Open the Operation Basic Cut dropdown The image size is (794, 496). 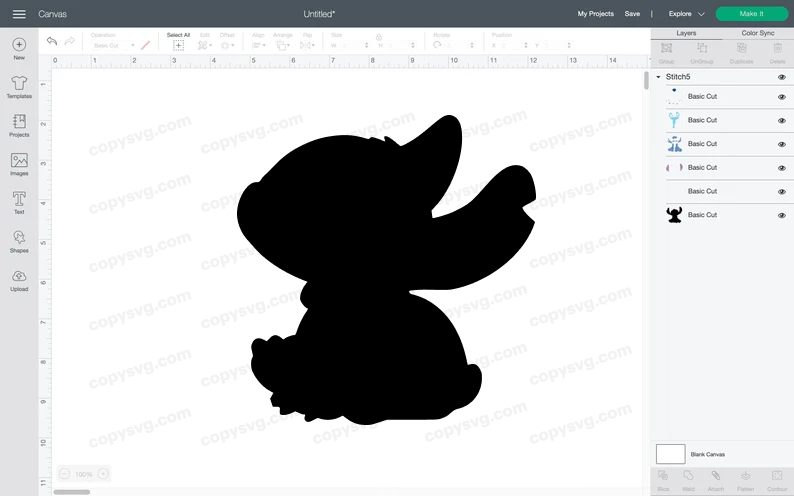(x=113, y=46)
